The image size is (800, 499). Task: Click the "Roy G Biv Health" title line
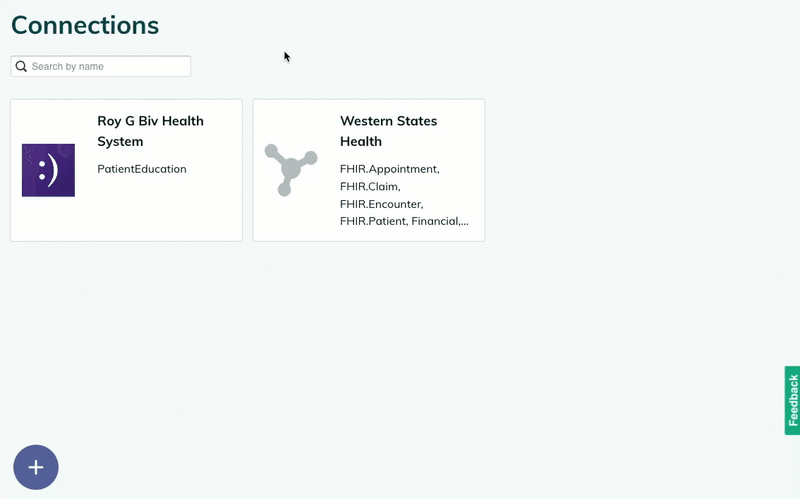click(150, 121)
